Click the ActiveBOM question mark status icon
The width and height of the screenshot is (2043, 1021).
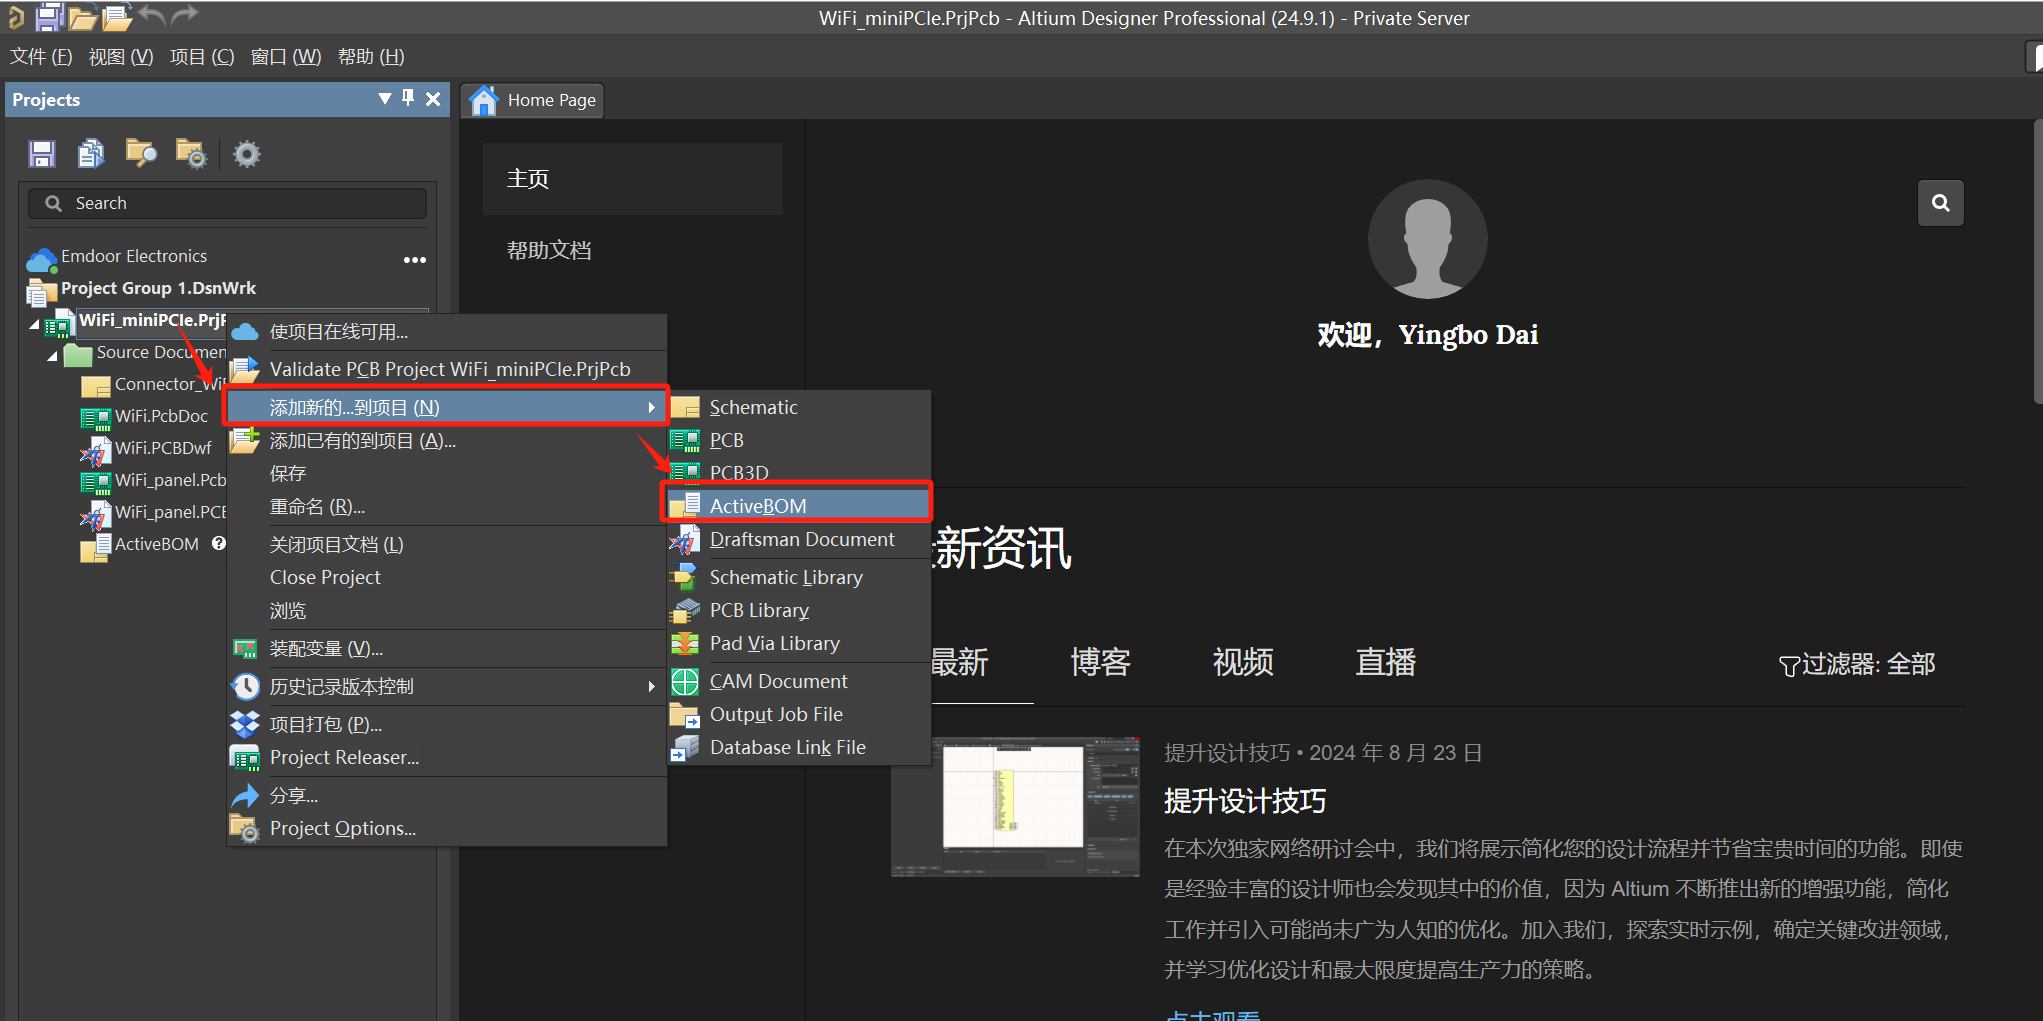pos(218,543)
